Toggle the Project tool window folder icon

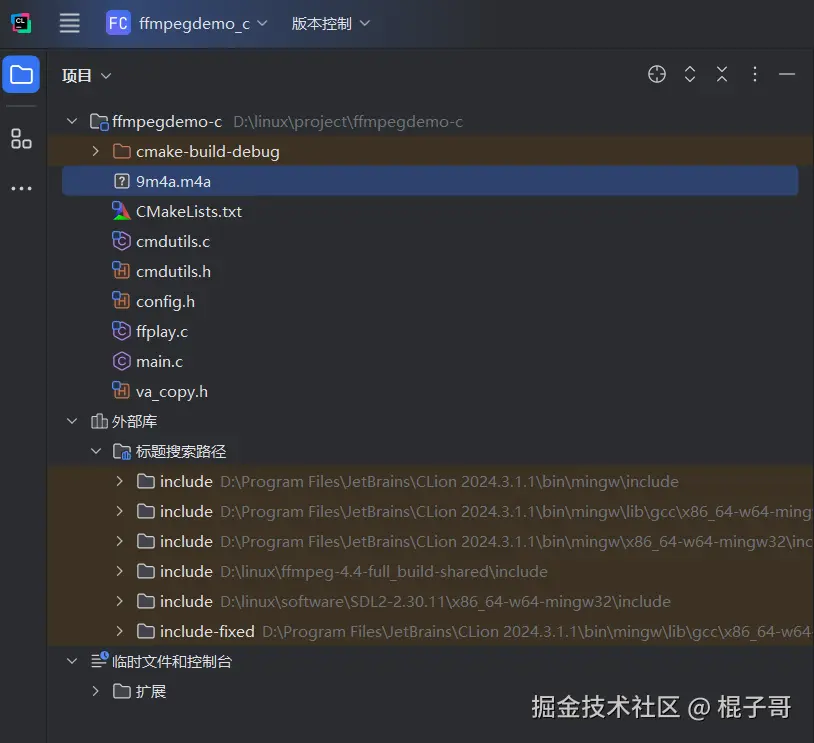click(21, 74)
